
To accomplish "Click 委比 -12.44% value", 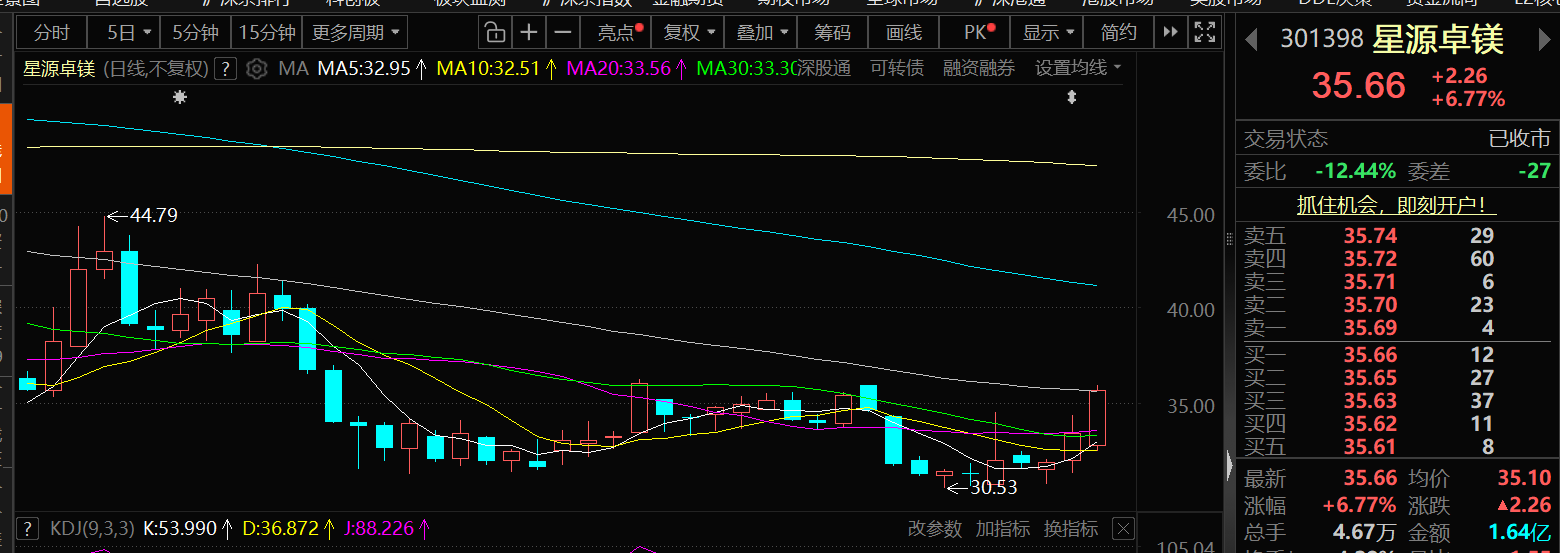I will (1355, 171).
